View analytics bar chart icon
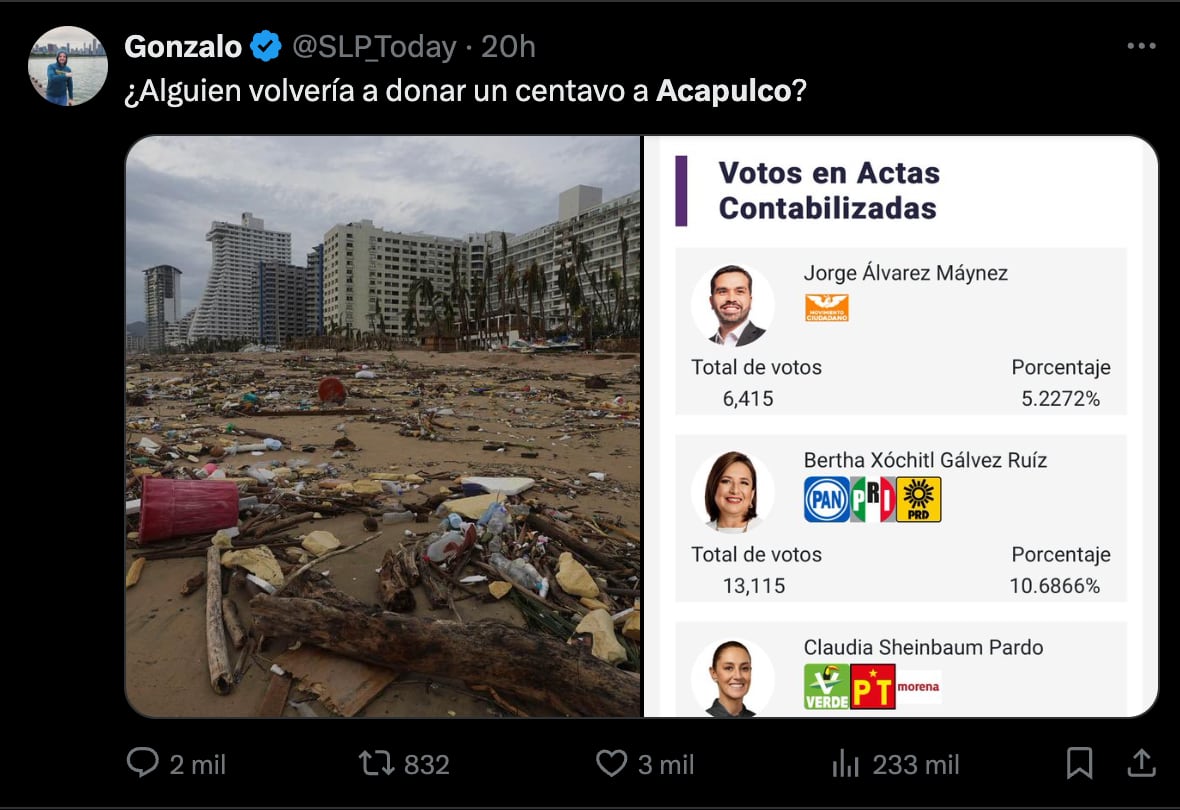The width and height of the screenshot is (1180, 810). [846, 763]
